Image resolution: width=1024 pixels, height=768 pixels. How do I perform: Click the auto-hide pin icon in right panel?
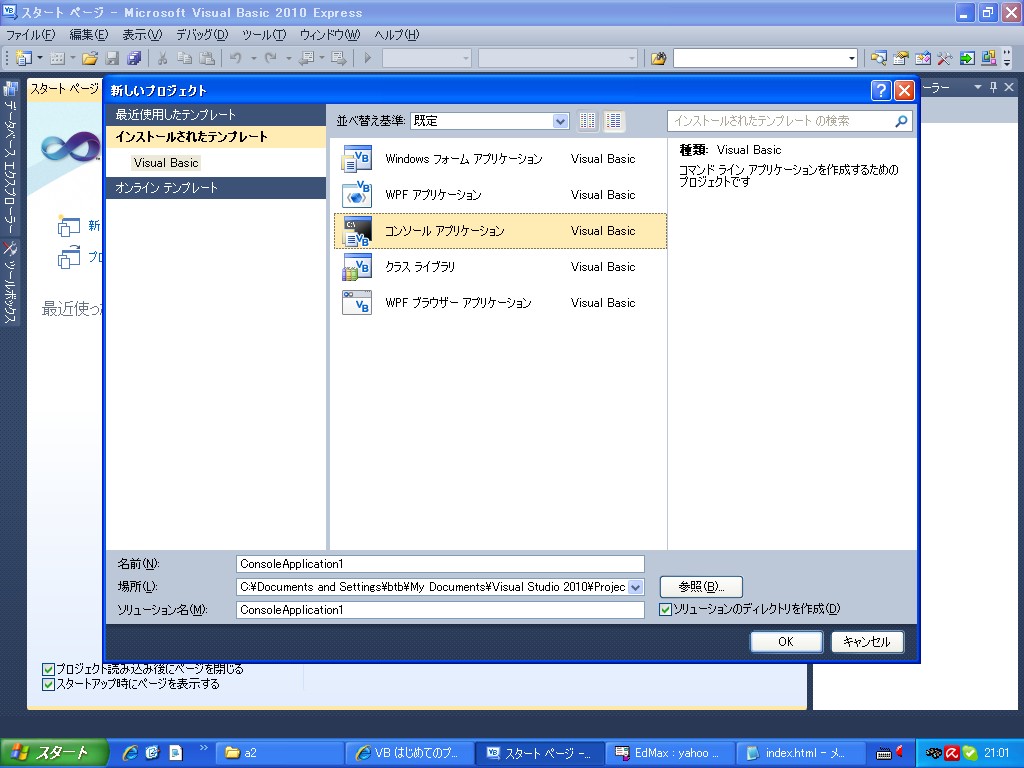pos(993,87)
